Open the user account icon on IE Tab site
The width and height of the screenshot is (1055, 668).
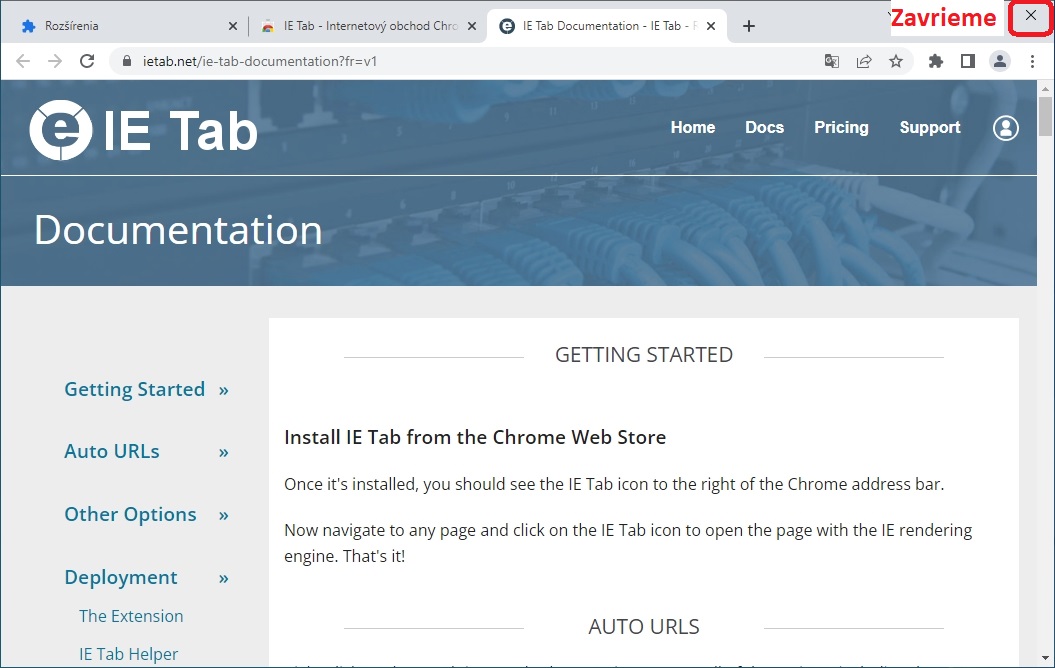(1005, 128)
